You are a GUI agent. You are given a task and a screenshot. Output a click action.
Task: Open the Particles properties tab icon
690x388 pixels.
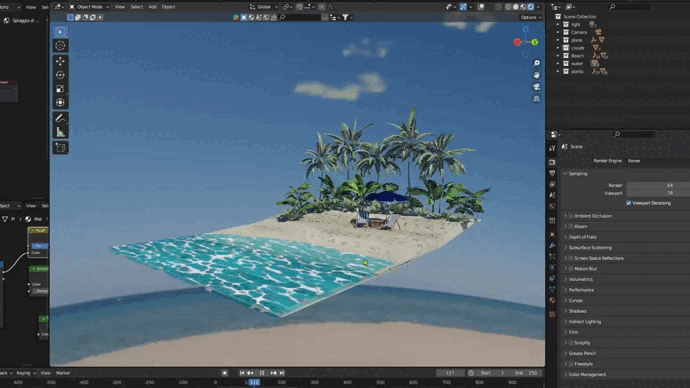(x=552, y=256)
